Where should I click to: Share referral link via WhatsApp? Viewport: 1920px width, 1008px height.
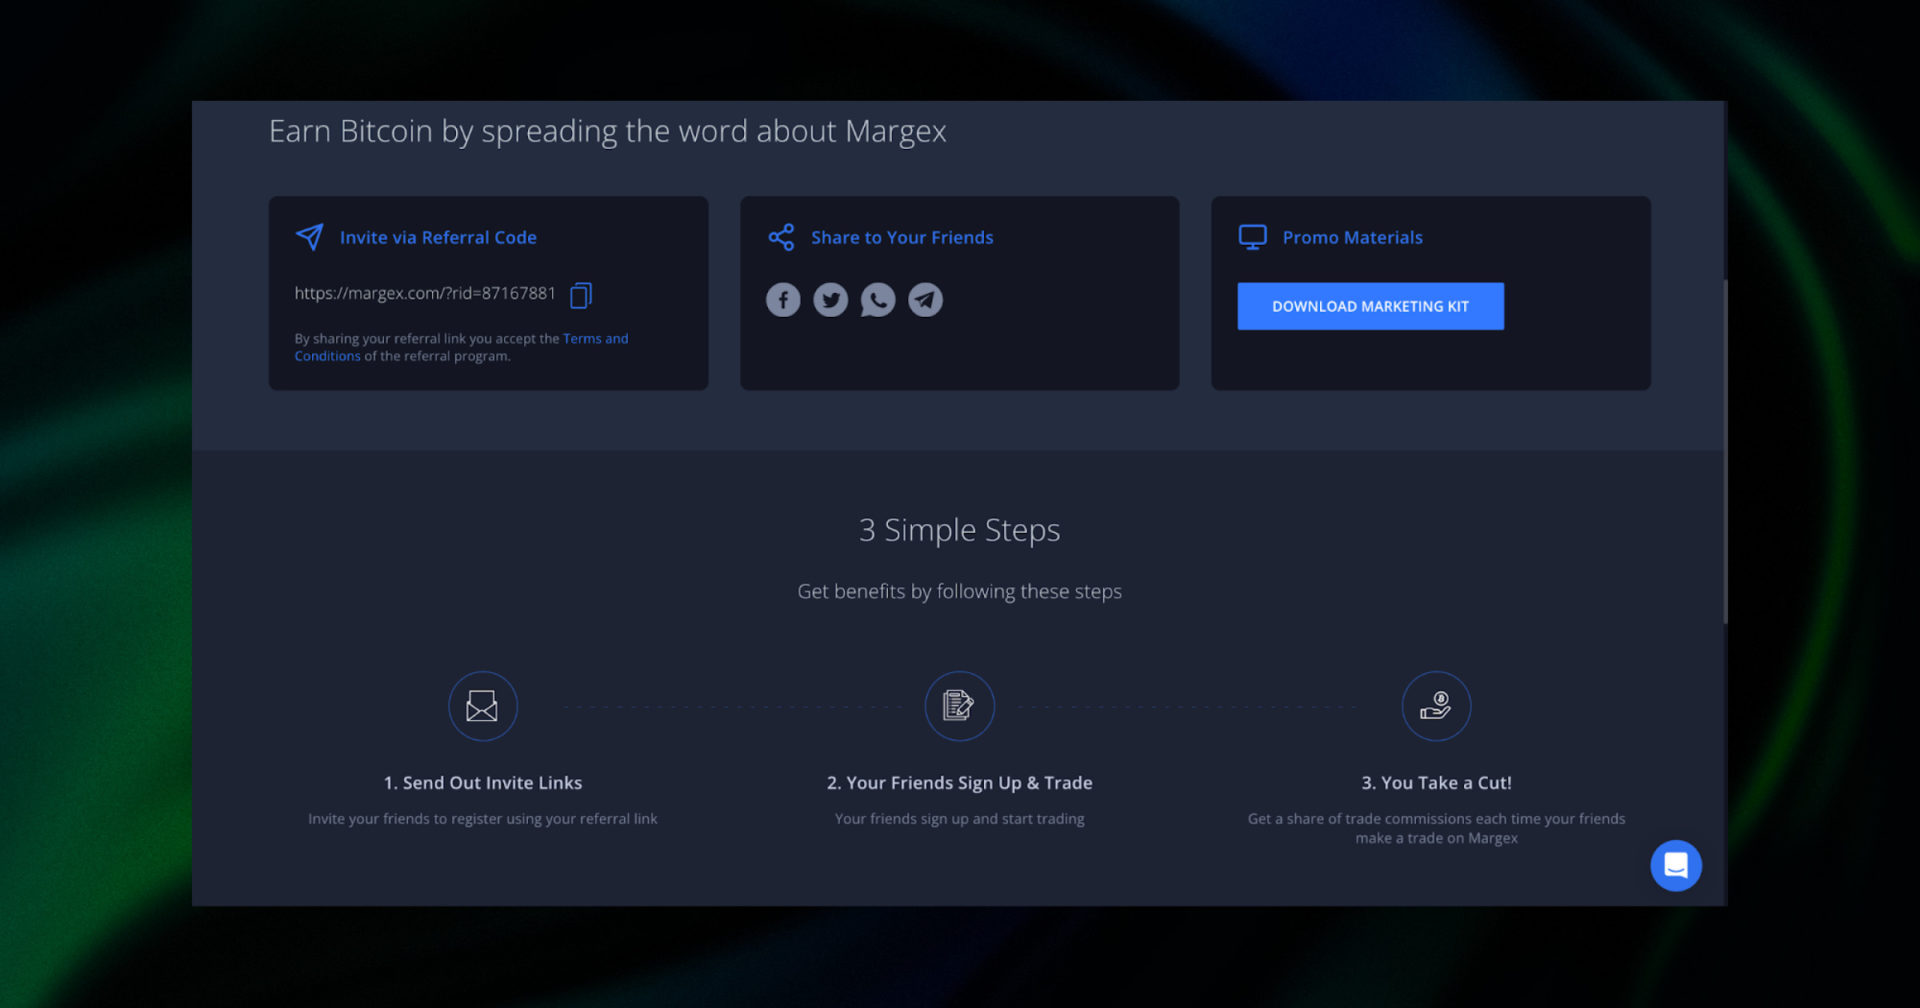click(x=878, y=299)
